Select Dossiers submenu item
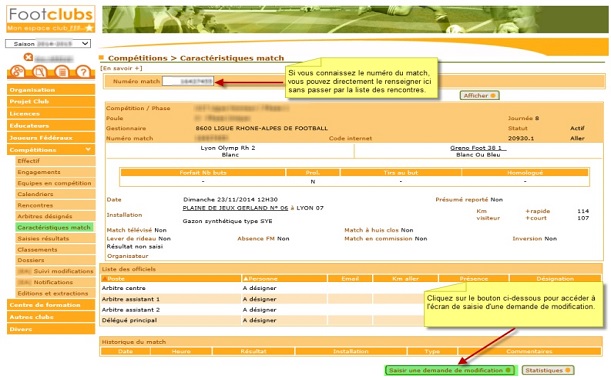The image size is (611, 378). (x=55, y=260)
